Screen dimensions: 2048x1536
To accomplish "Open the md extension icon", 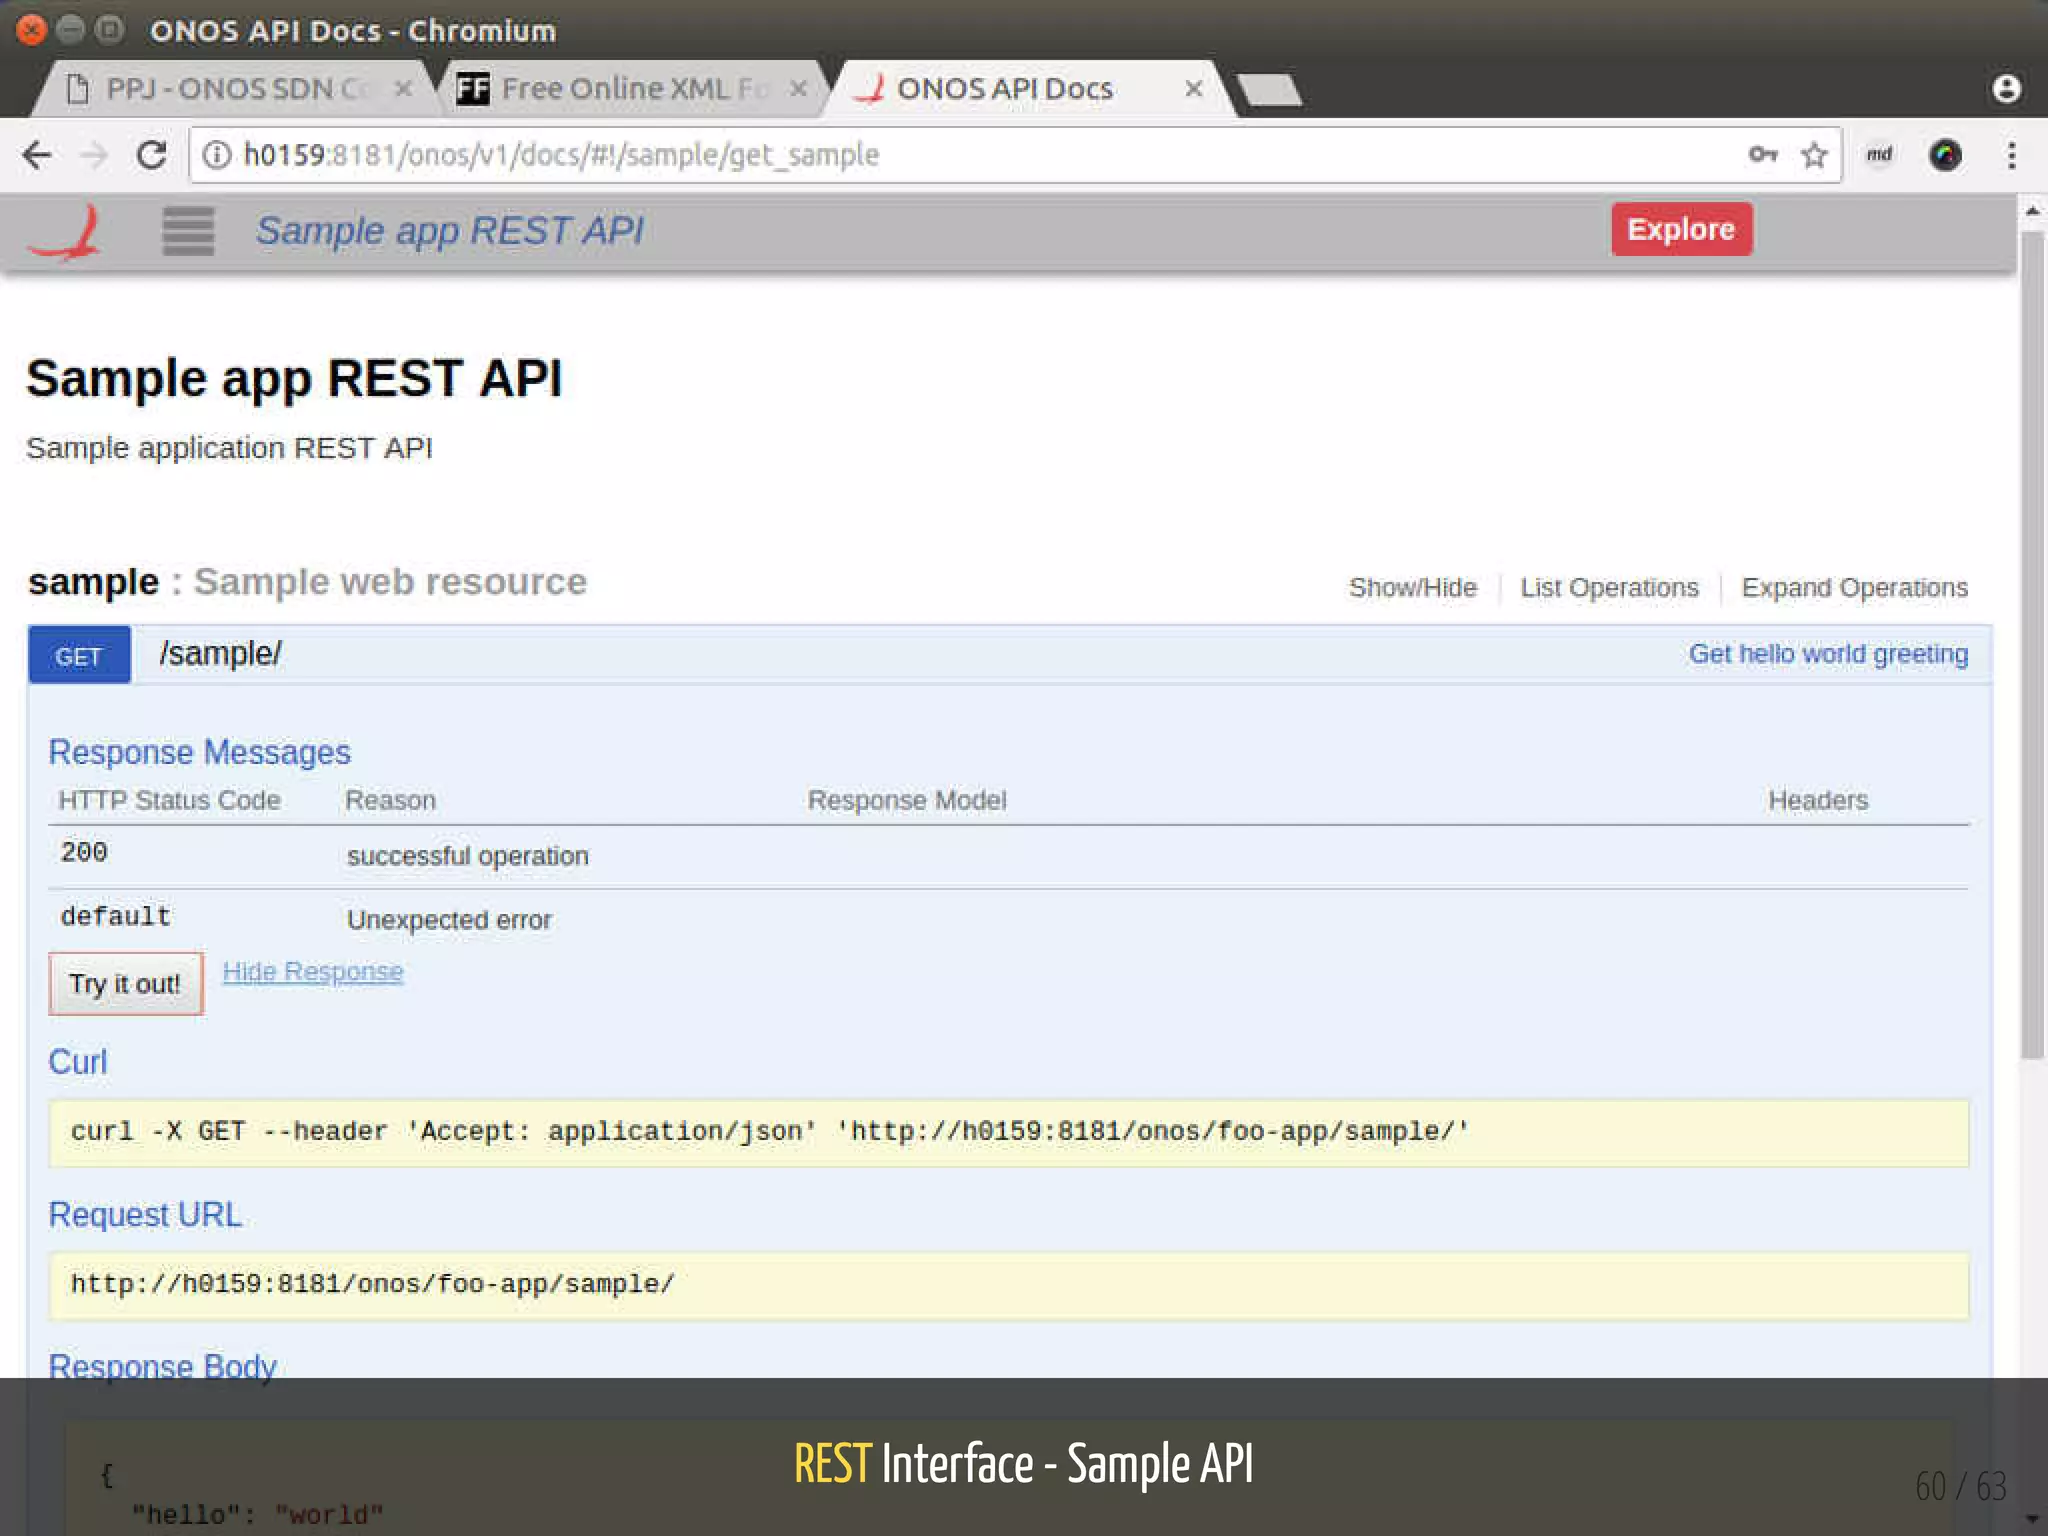I will point(1879,154).
